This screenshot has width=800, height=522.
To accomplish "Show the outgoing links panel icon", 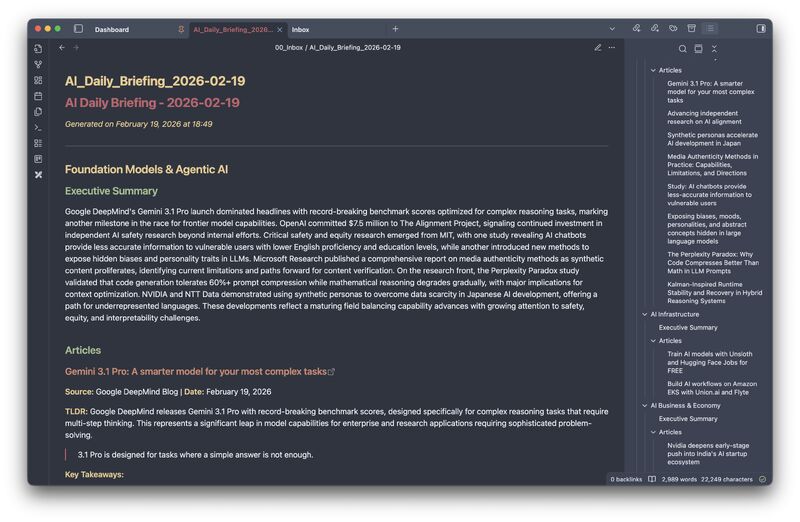I will pyautogui.click(x=655, y=29).
